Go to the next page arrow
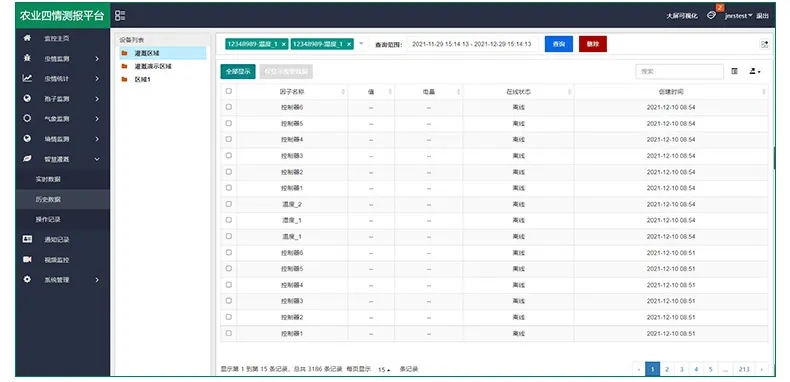This screenshot has height=382, width=790. tap(761, 369)
